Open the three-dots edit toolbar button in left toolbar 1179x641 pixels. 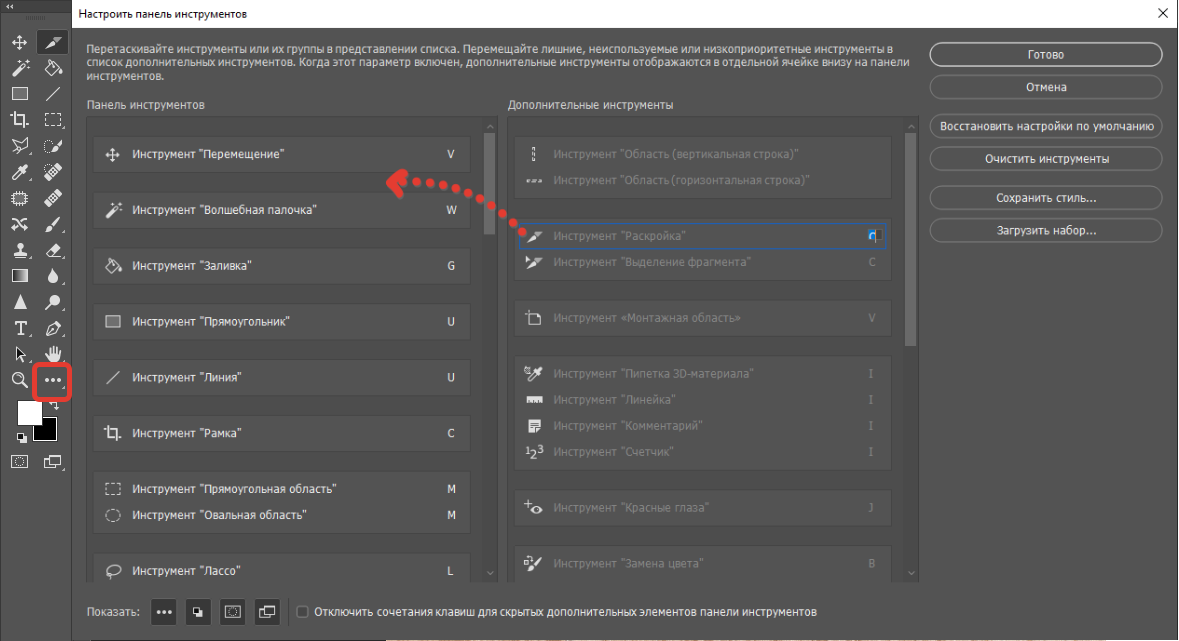(x=53, y=381)
